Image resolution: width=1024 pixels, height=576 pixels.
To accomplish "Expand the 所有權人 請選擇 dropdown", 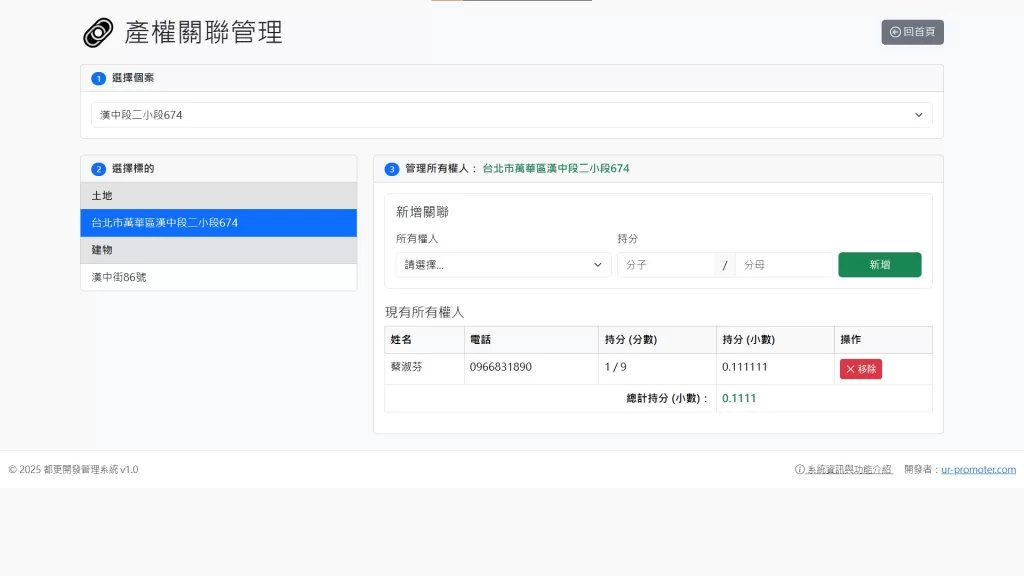I will pos(503,265).
